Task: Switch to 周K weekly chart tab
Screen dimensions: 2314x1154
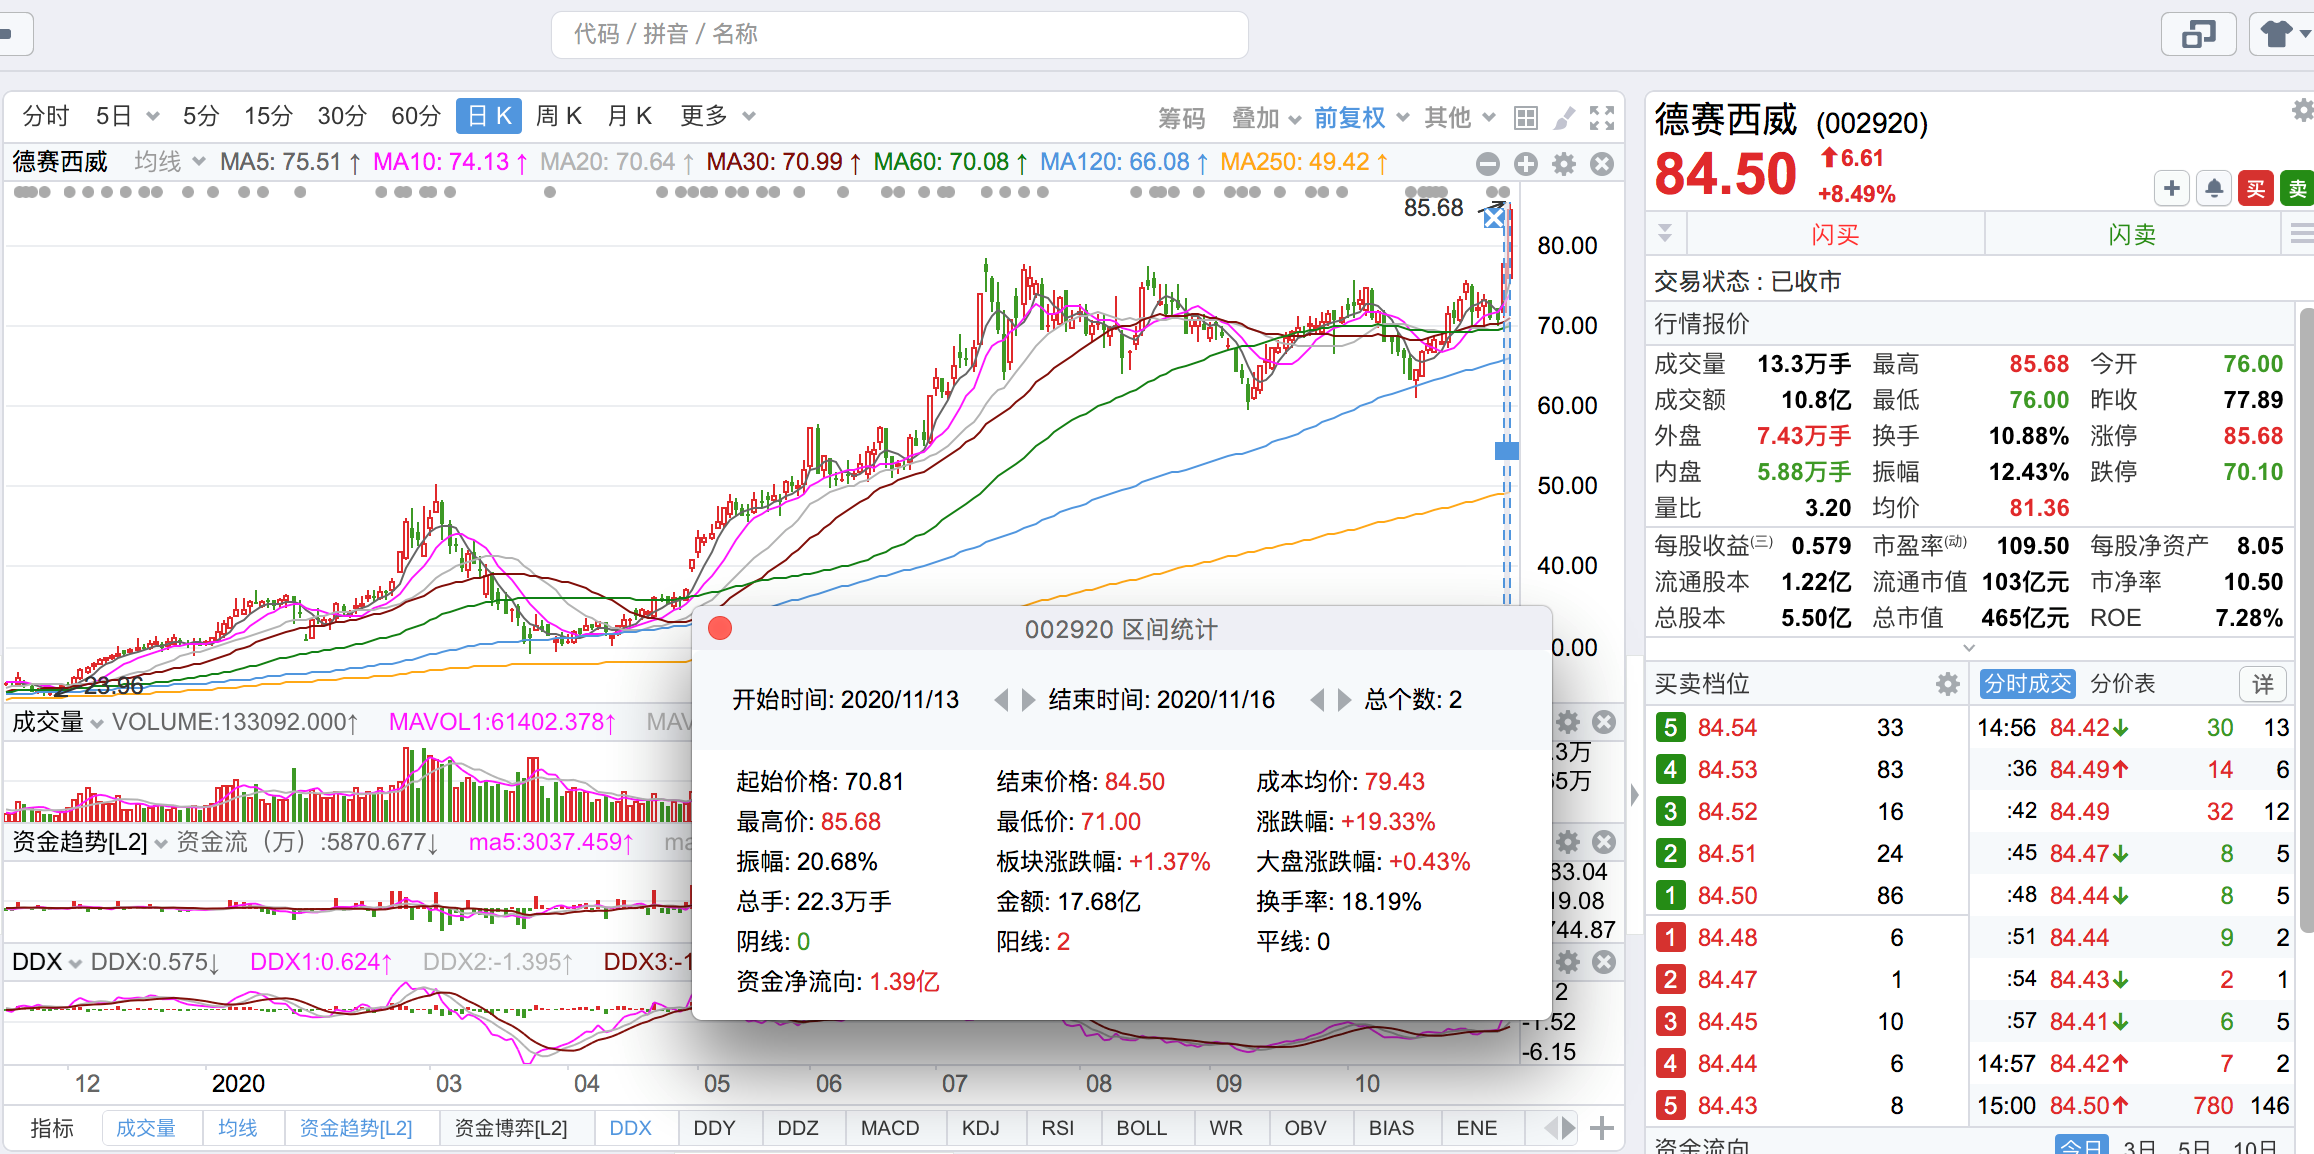Action: 558,116
